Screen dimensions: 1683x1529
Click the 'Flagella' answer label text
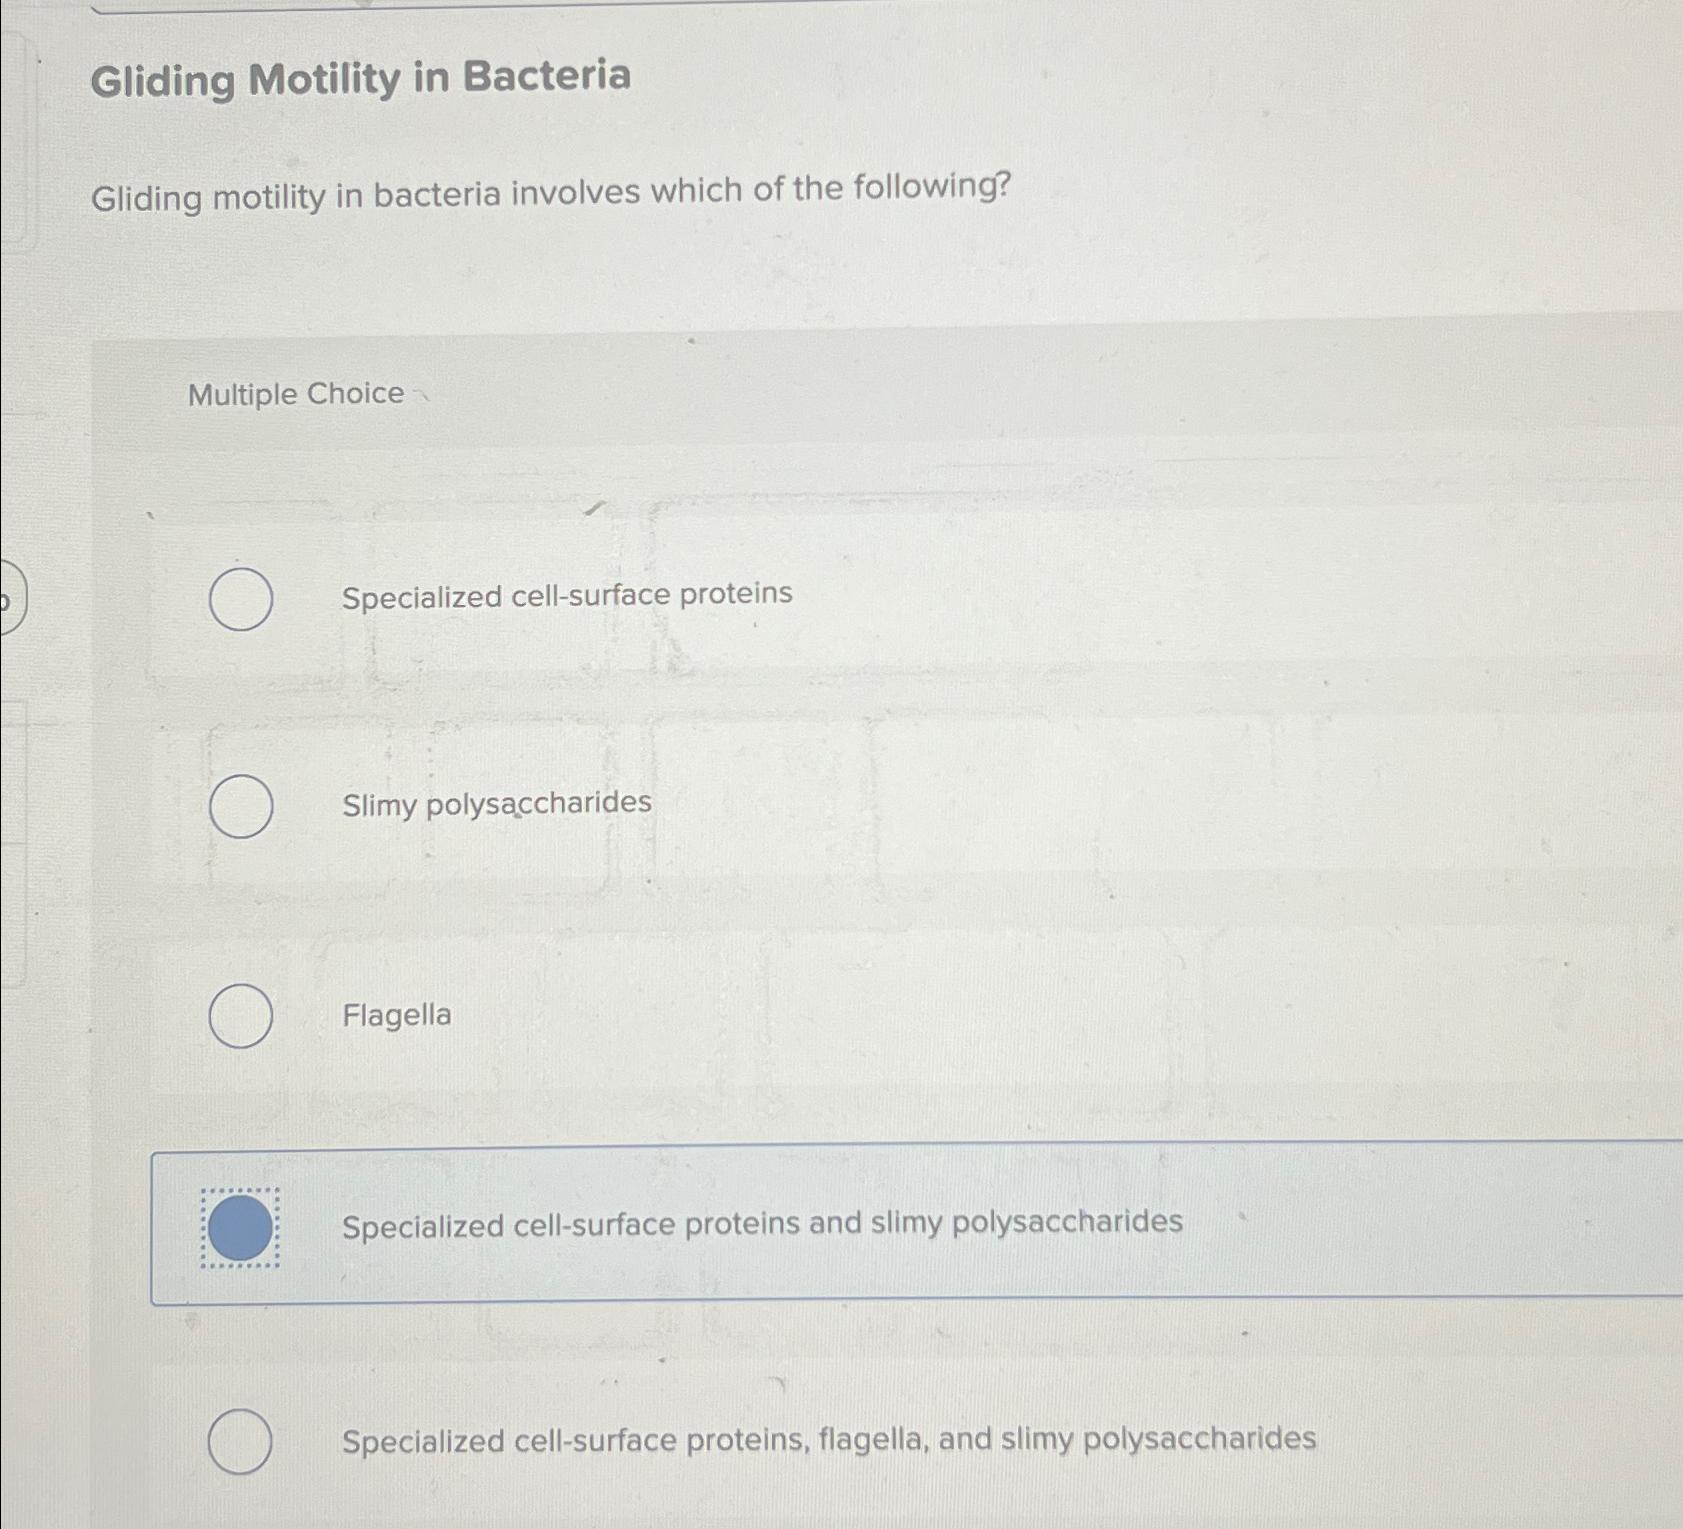pos(396,1016)
